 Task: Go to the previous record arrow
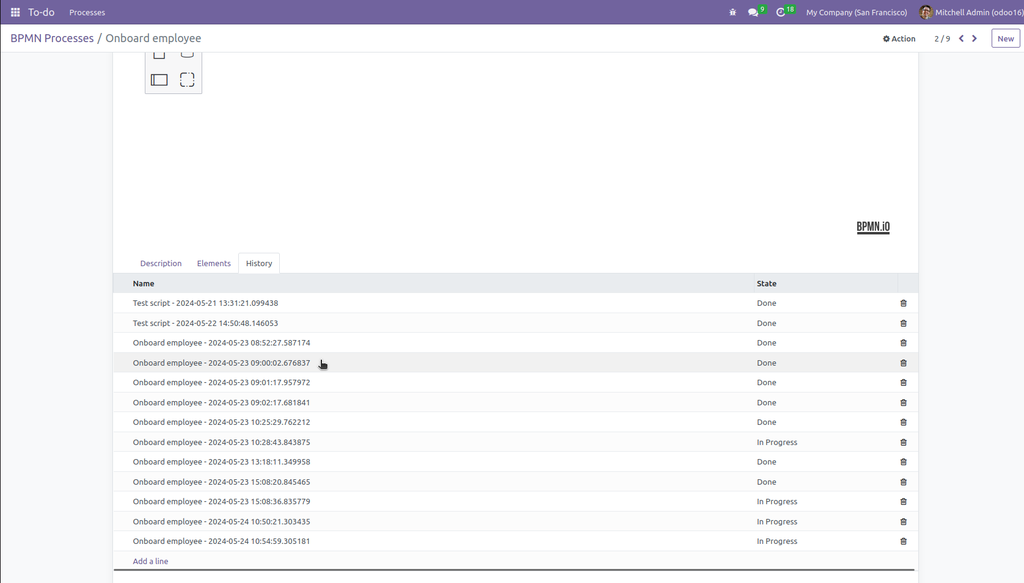pos(961,39)
